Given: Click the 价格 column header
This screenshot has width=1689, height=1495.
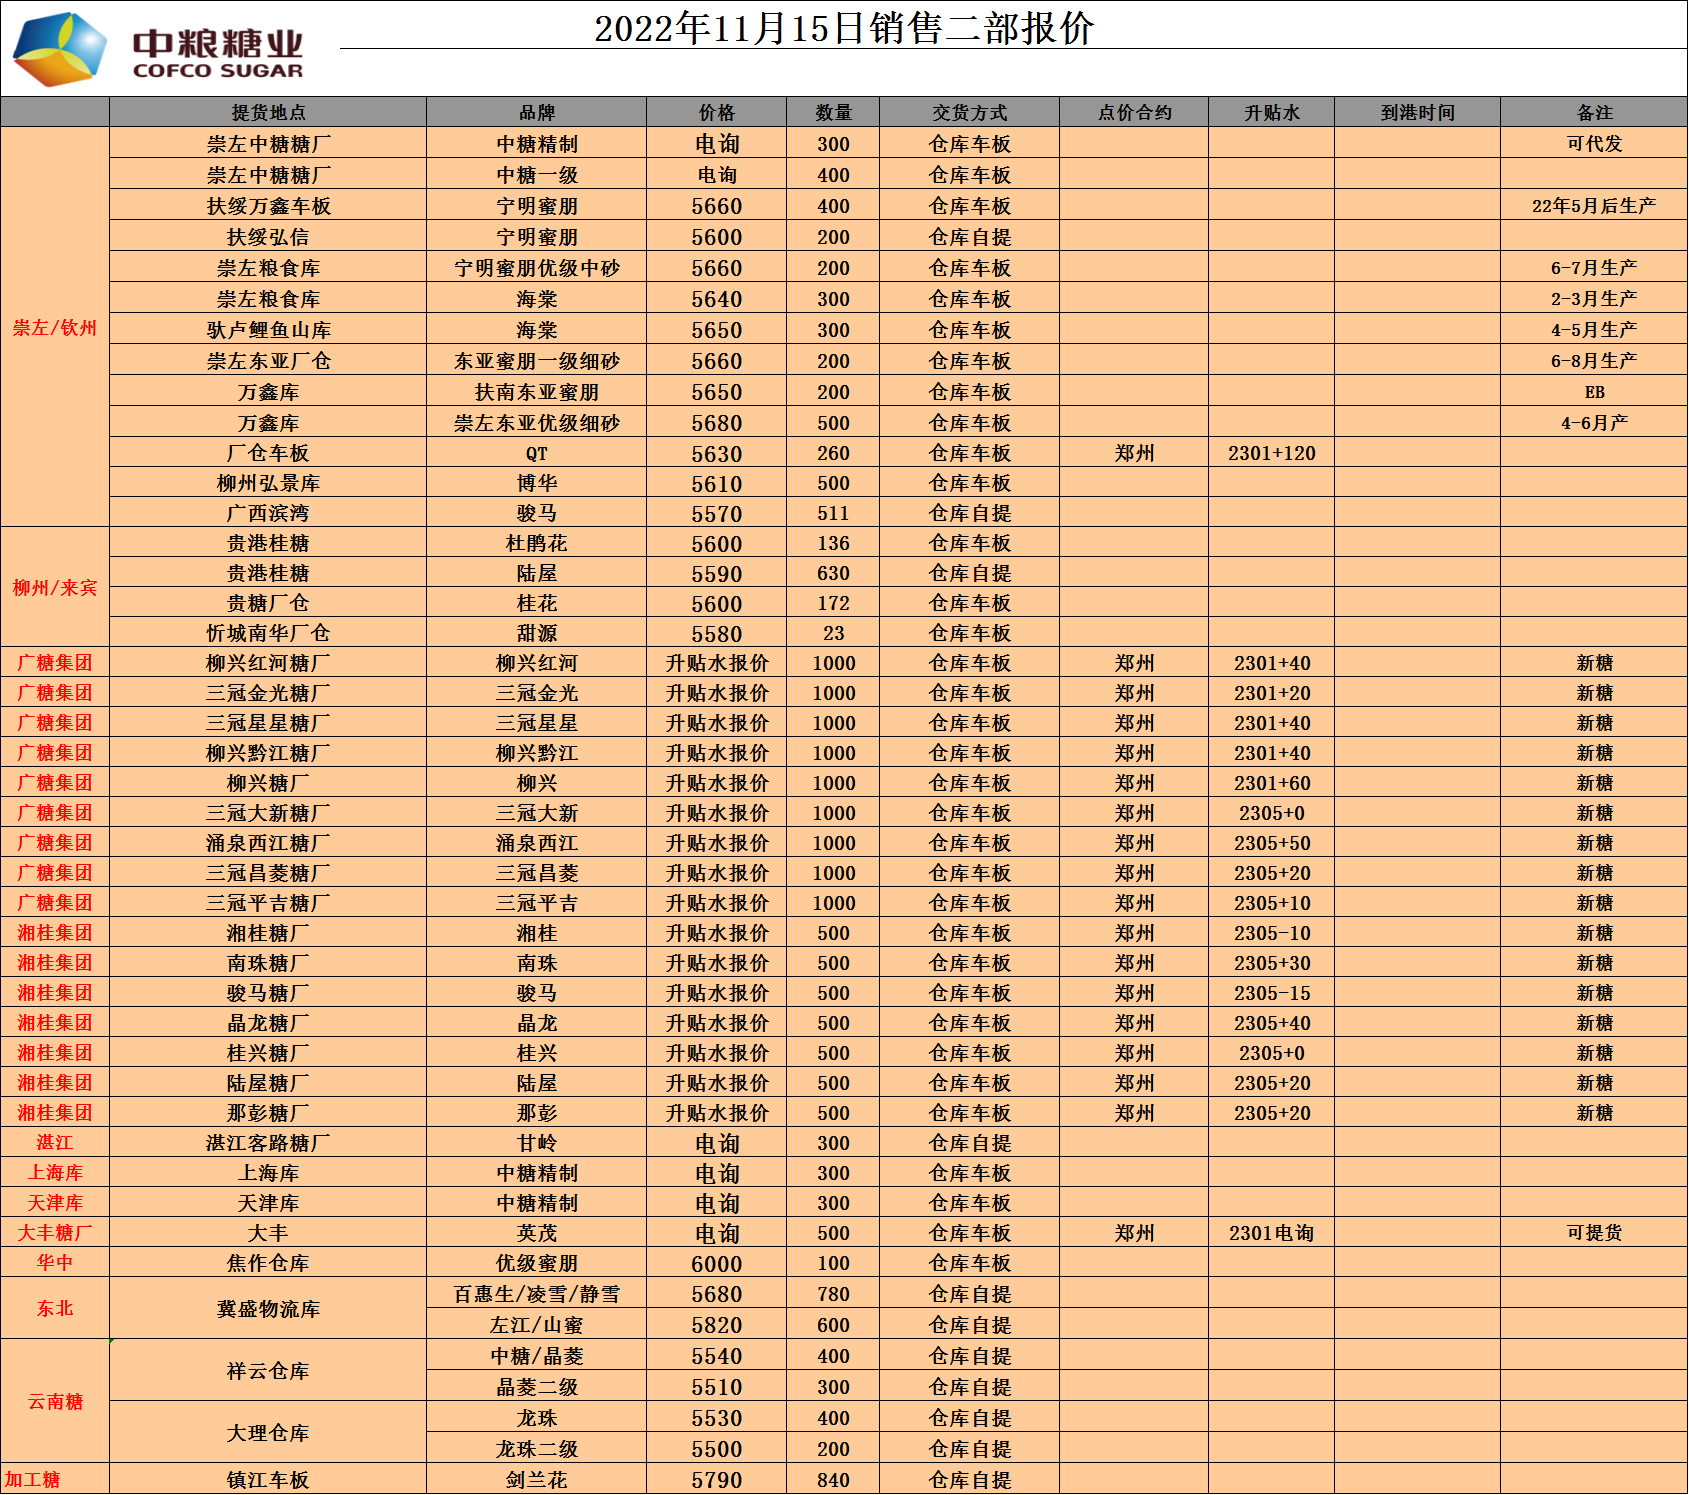Looking at the screenshot, I should (717, 113).
